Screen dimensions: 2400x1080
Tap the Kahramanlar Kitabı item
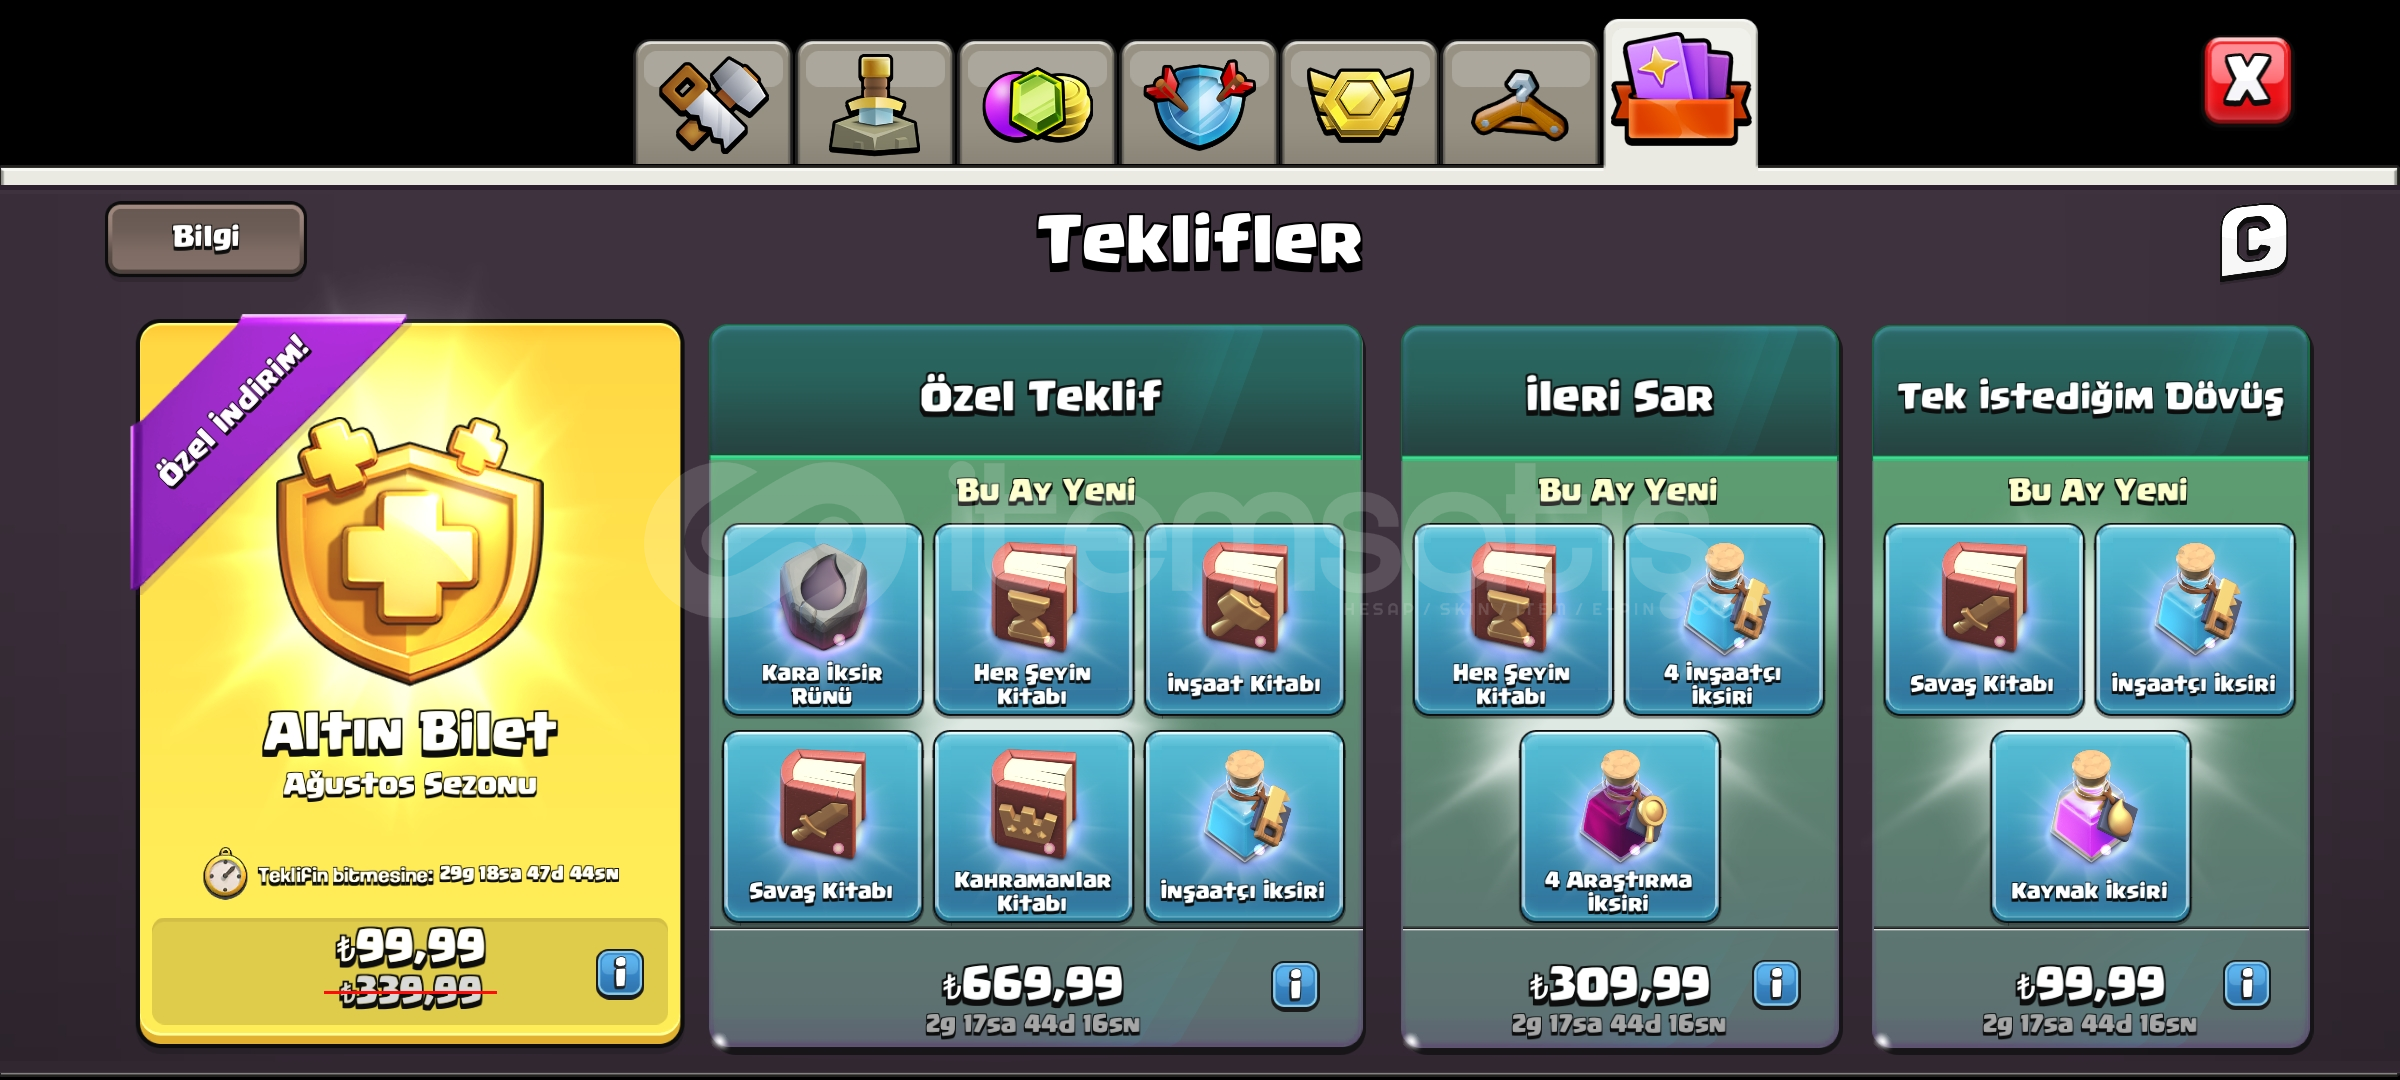click(1033, 827)
